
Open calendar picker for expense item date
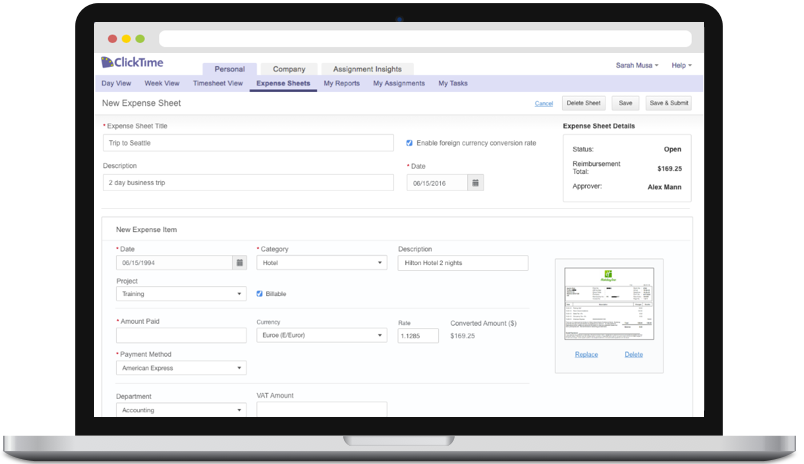click(x=240, y=263)
